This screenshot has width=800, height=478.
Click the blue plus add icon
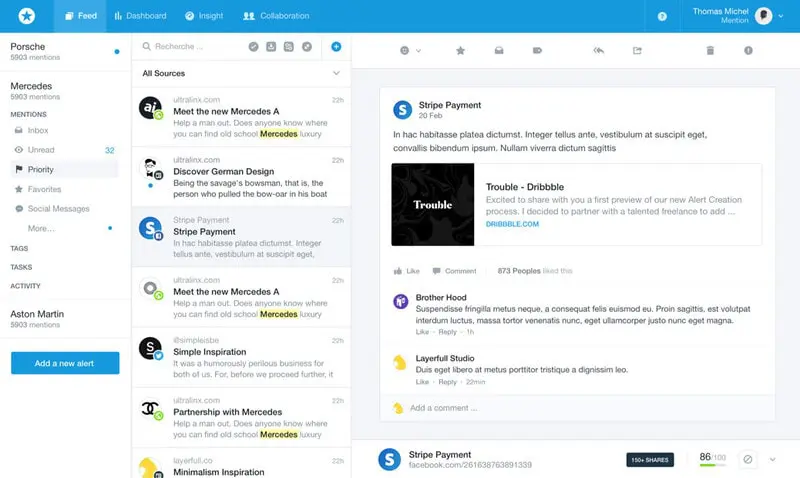tap(336, 46)
